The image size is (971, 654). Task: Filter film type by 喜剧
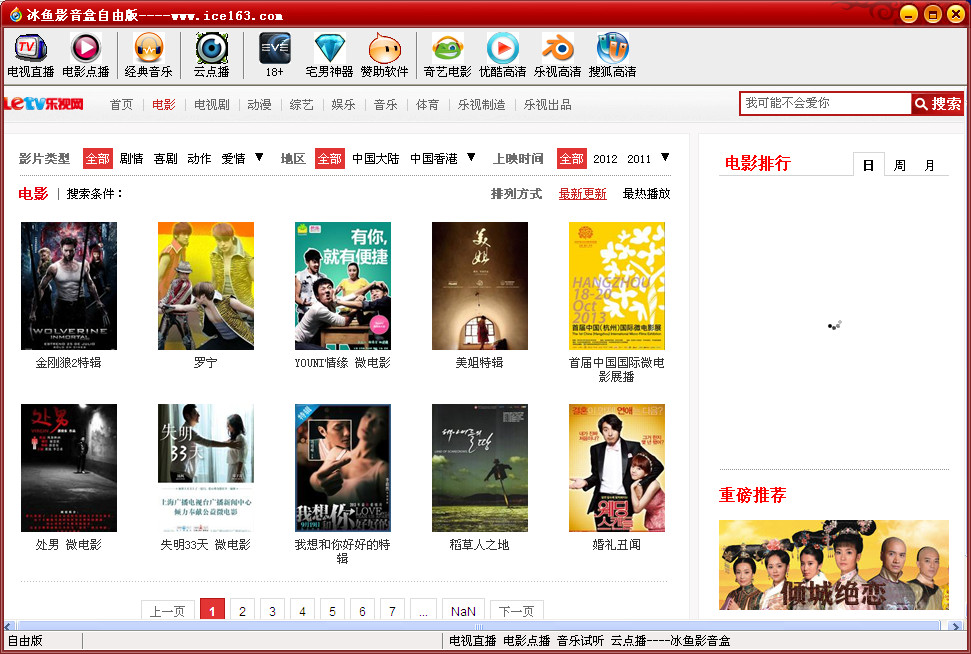point(165,159)
